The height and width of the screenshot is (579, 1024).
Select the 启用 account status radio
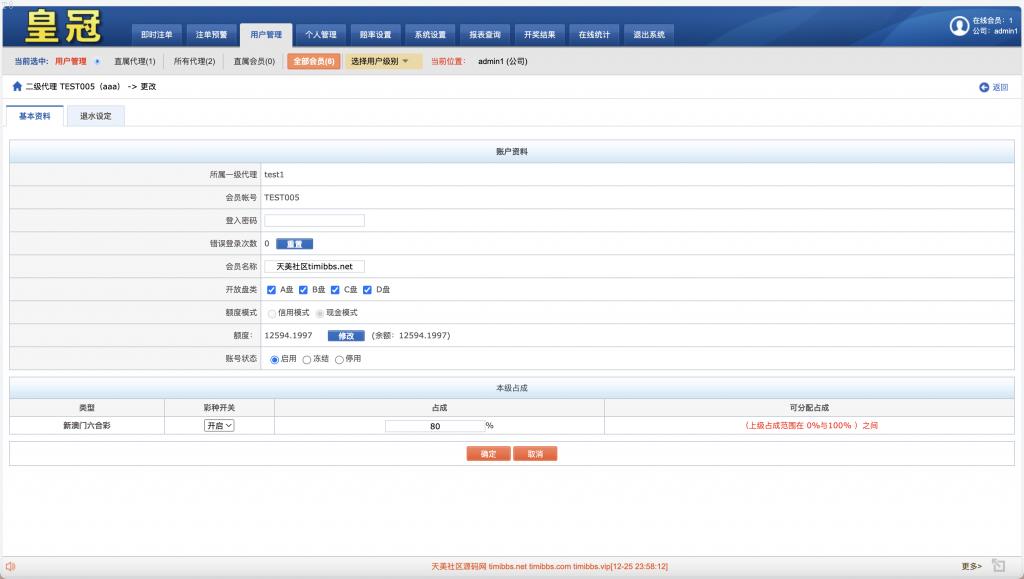pos(274,360)
